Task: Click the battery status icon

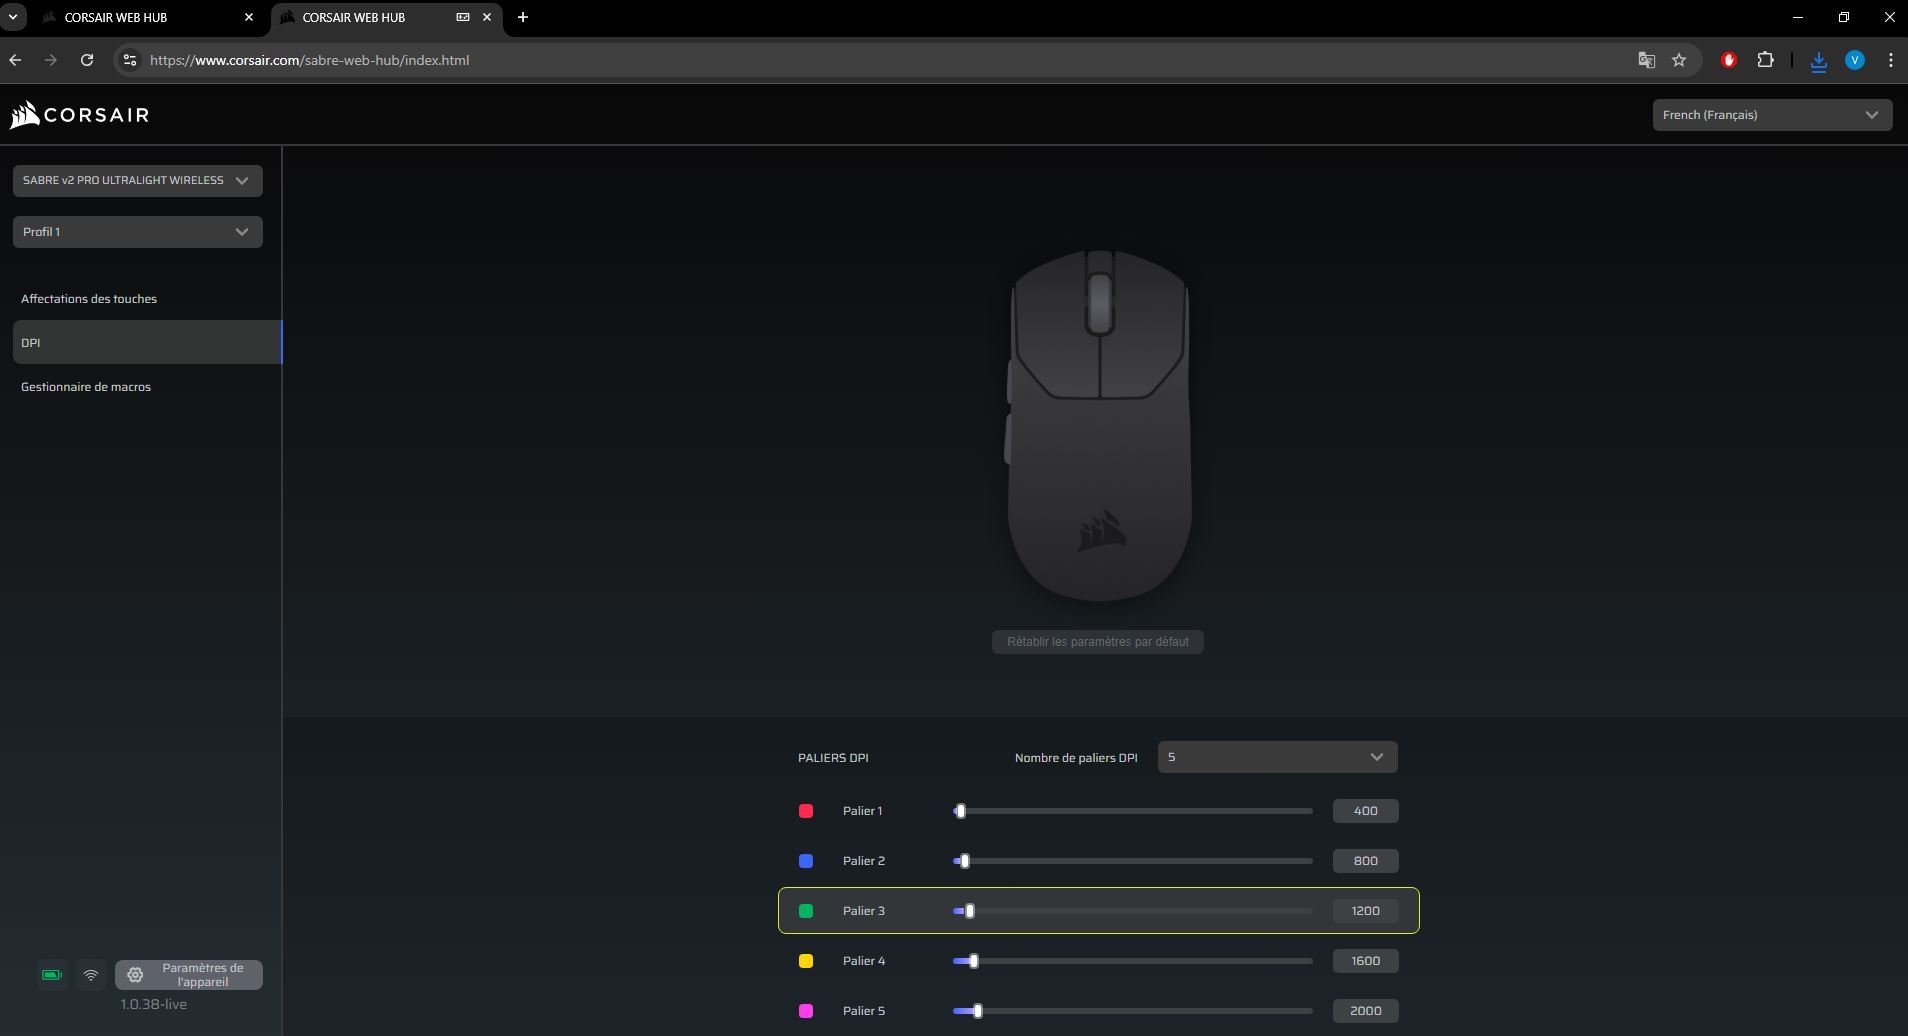Action: point(50,974)
